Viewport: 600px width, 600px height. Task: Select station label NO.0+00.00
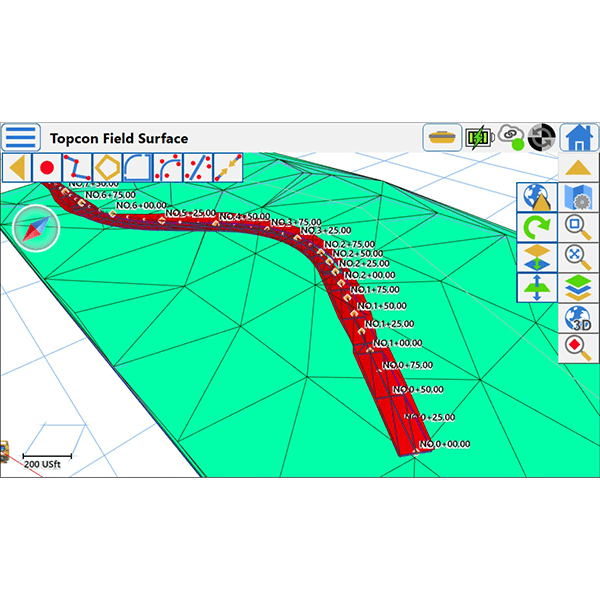coord(445,444)
